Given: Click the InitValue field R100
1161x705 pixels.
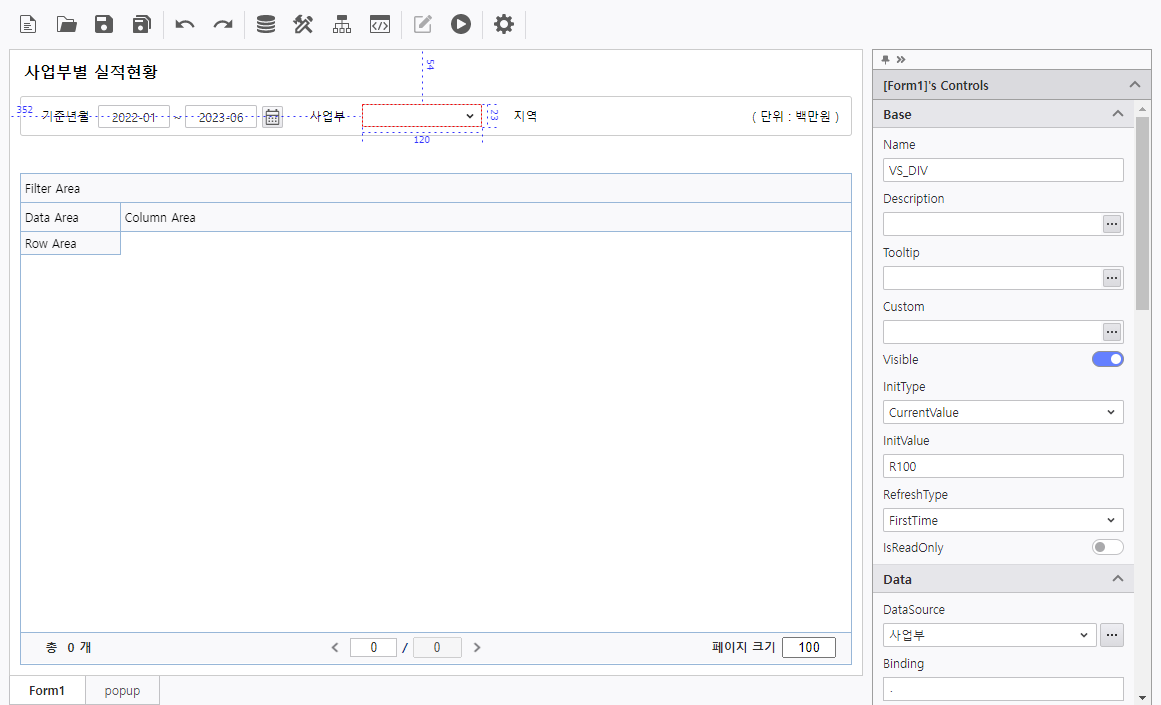Looking at the screenshot, I should pos(1003,467).
